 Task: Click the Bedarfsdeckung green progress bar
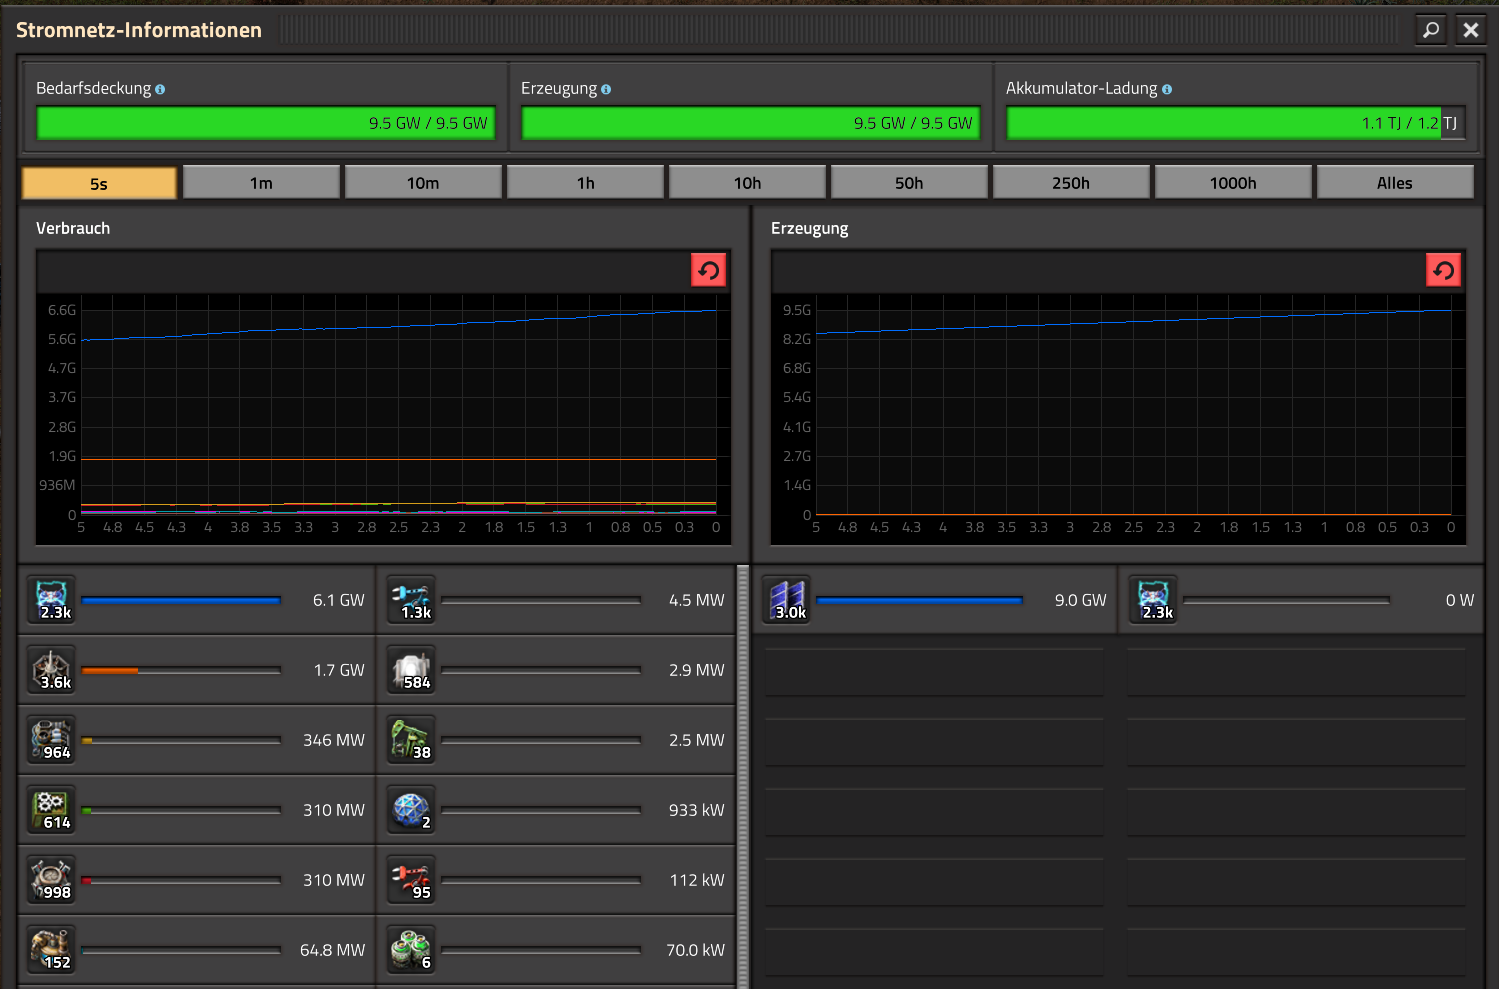pos(266,123)
